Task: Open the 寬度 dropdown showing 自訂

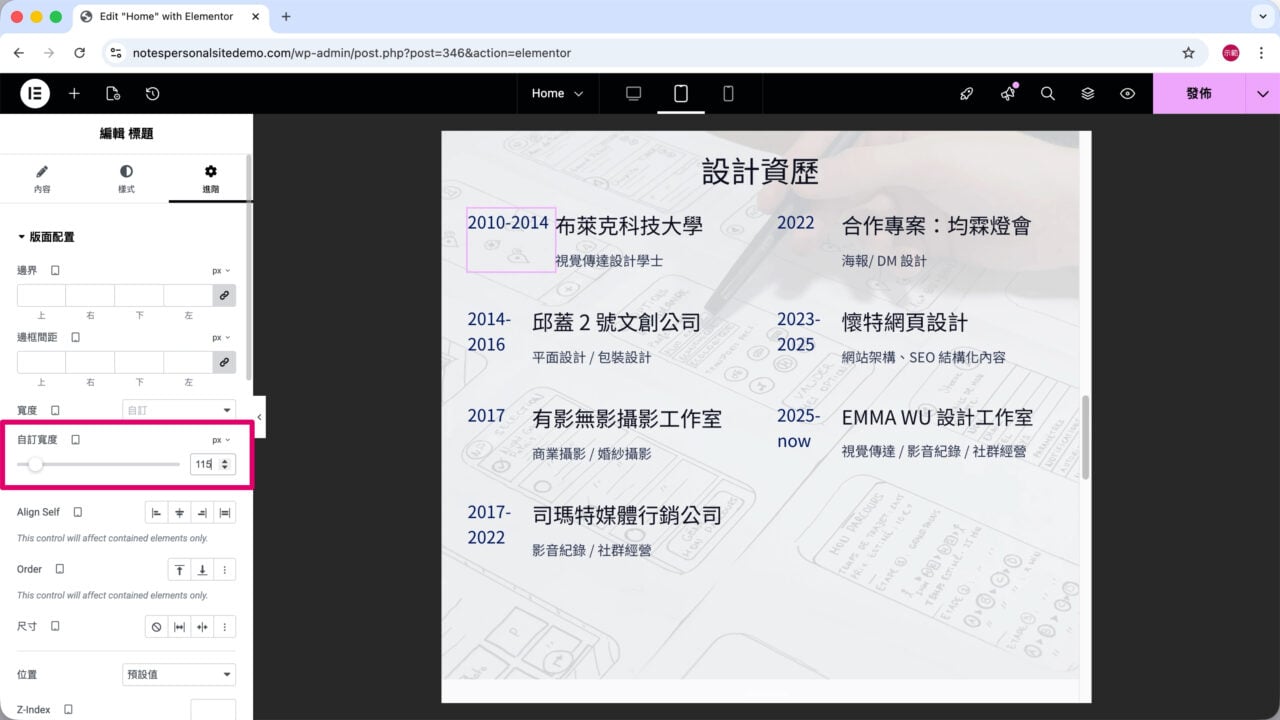Action: click(x=179, y=410)
